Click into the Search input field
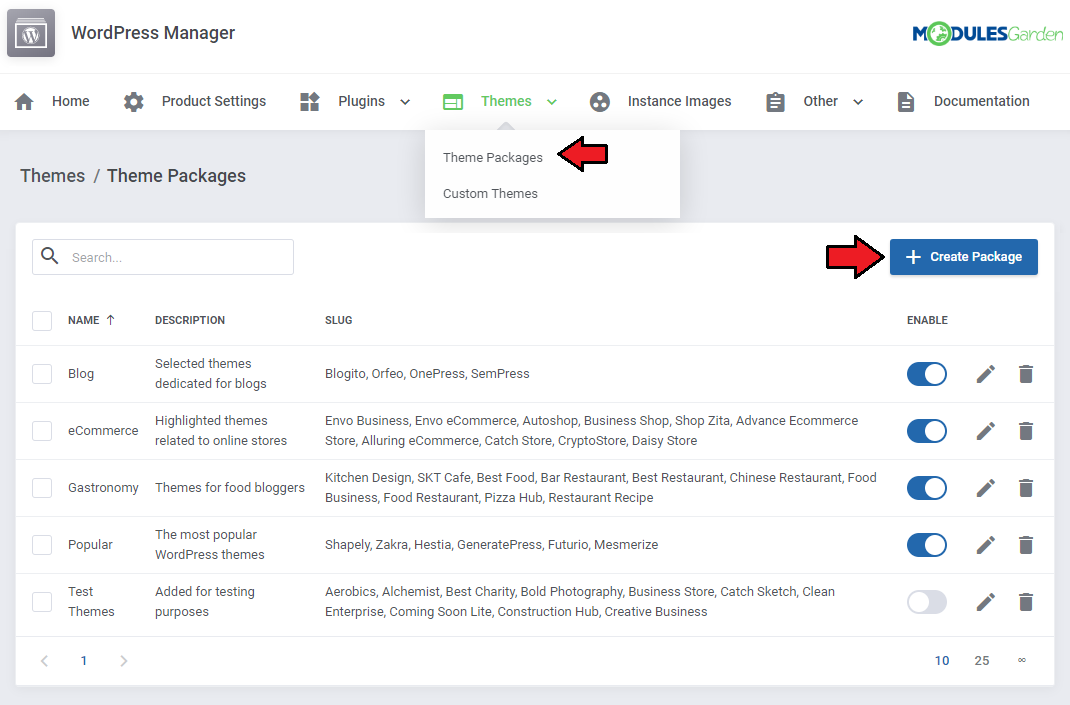Viewport: 1070px width, 705px height. (163, 257)
